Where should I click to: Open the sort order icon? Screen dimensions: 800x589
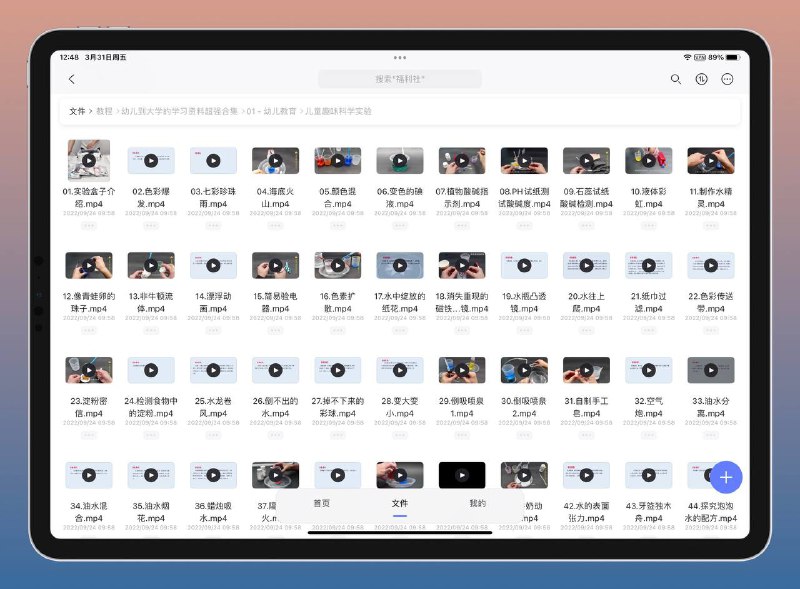(x=702, y=79)
